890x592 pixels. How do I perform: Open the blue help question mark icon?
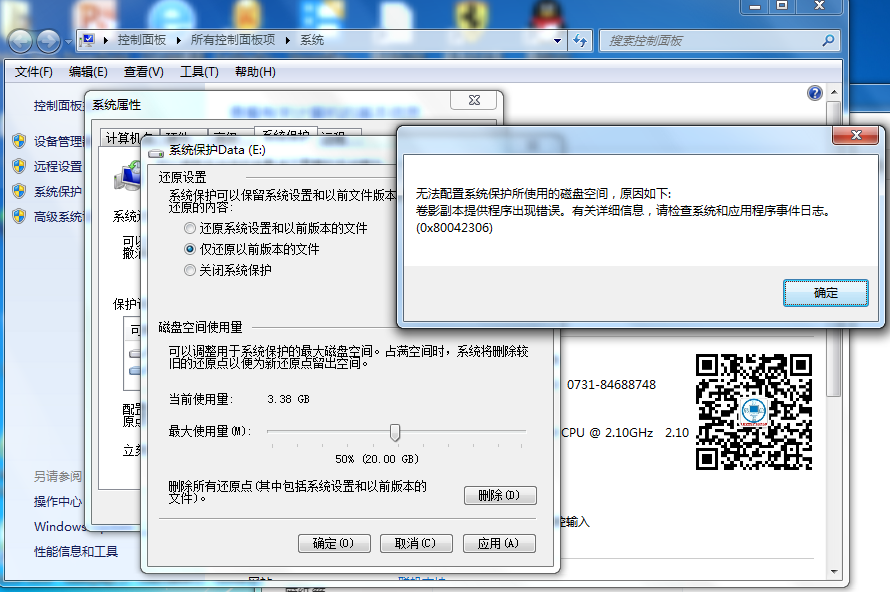tap(814, 93)
